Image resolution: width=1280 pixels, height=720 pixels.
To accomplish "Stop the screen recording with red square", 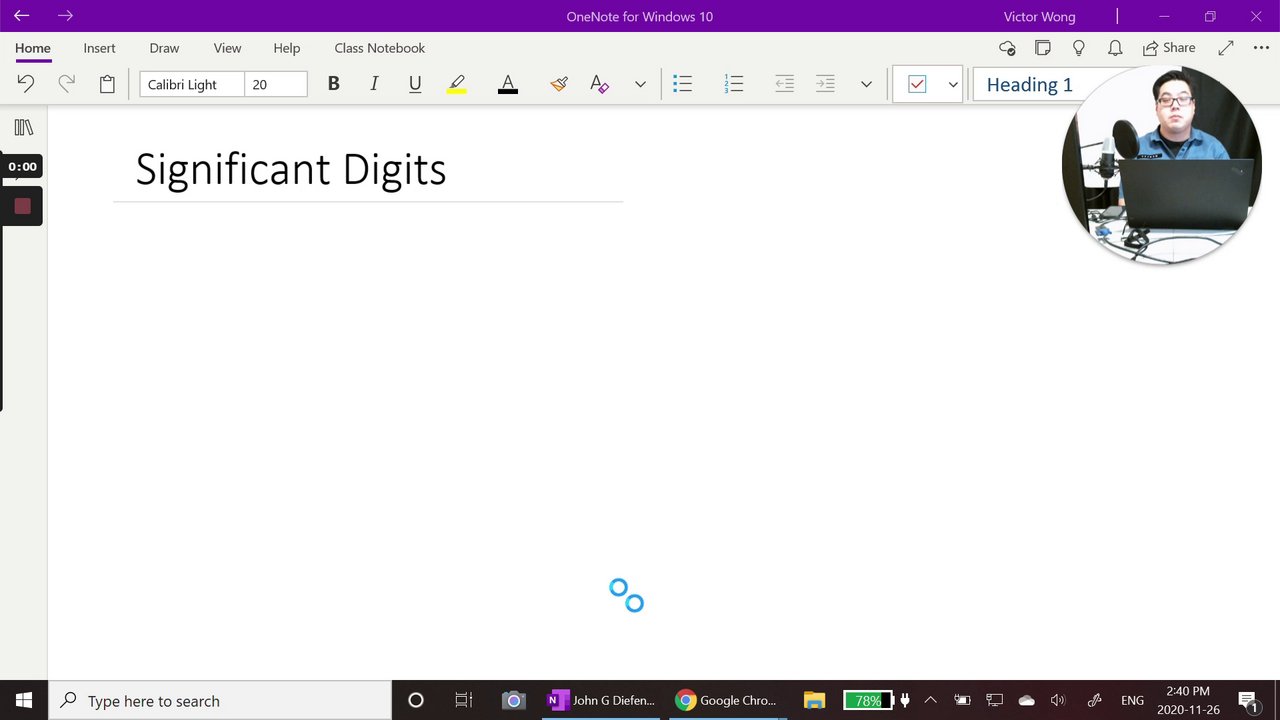I will coord(22,206).
